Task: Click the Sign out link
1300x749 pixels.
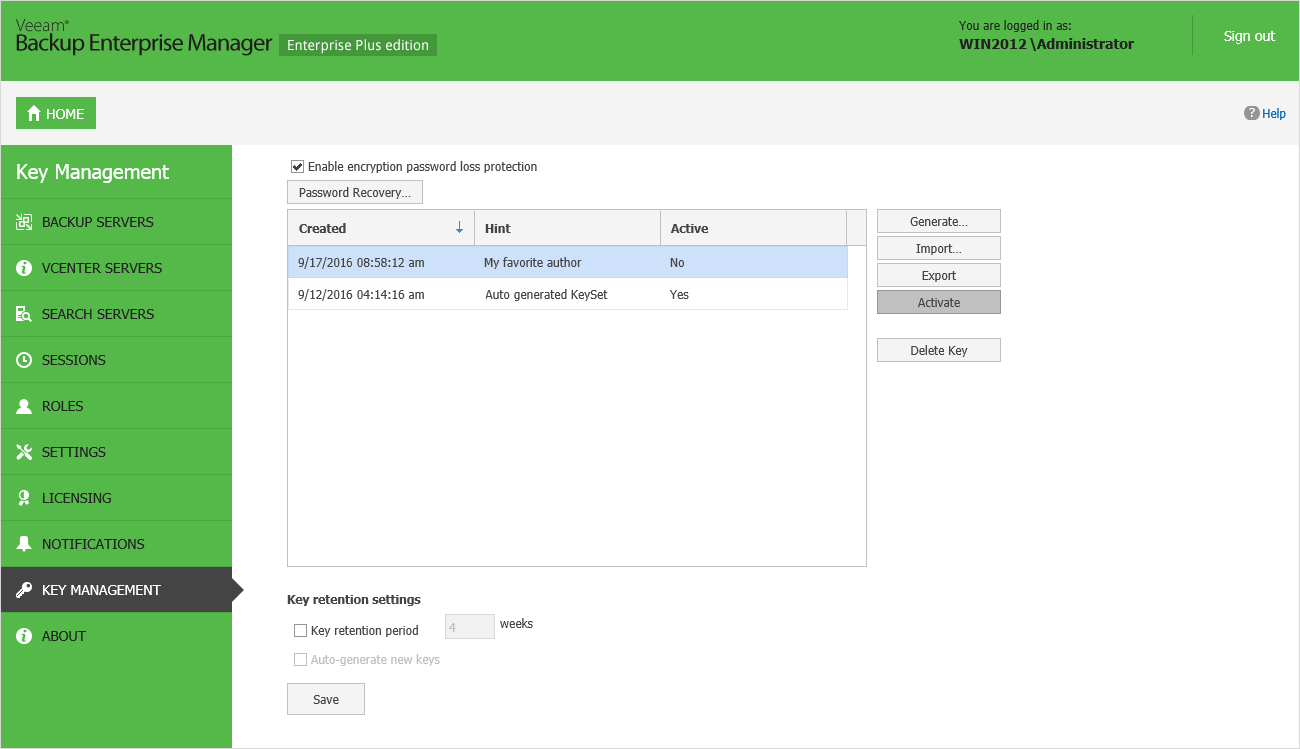Action: coord(1249,36)
